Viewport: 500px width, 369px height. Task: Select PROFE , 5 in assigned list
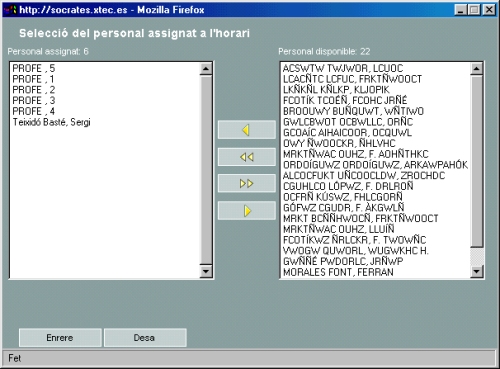tap(34, 68)
